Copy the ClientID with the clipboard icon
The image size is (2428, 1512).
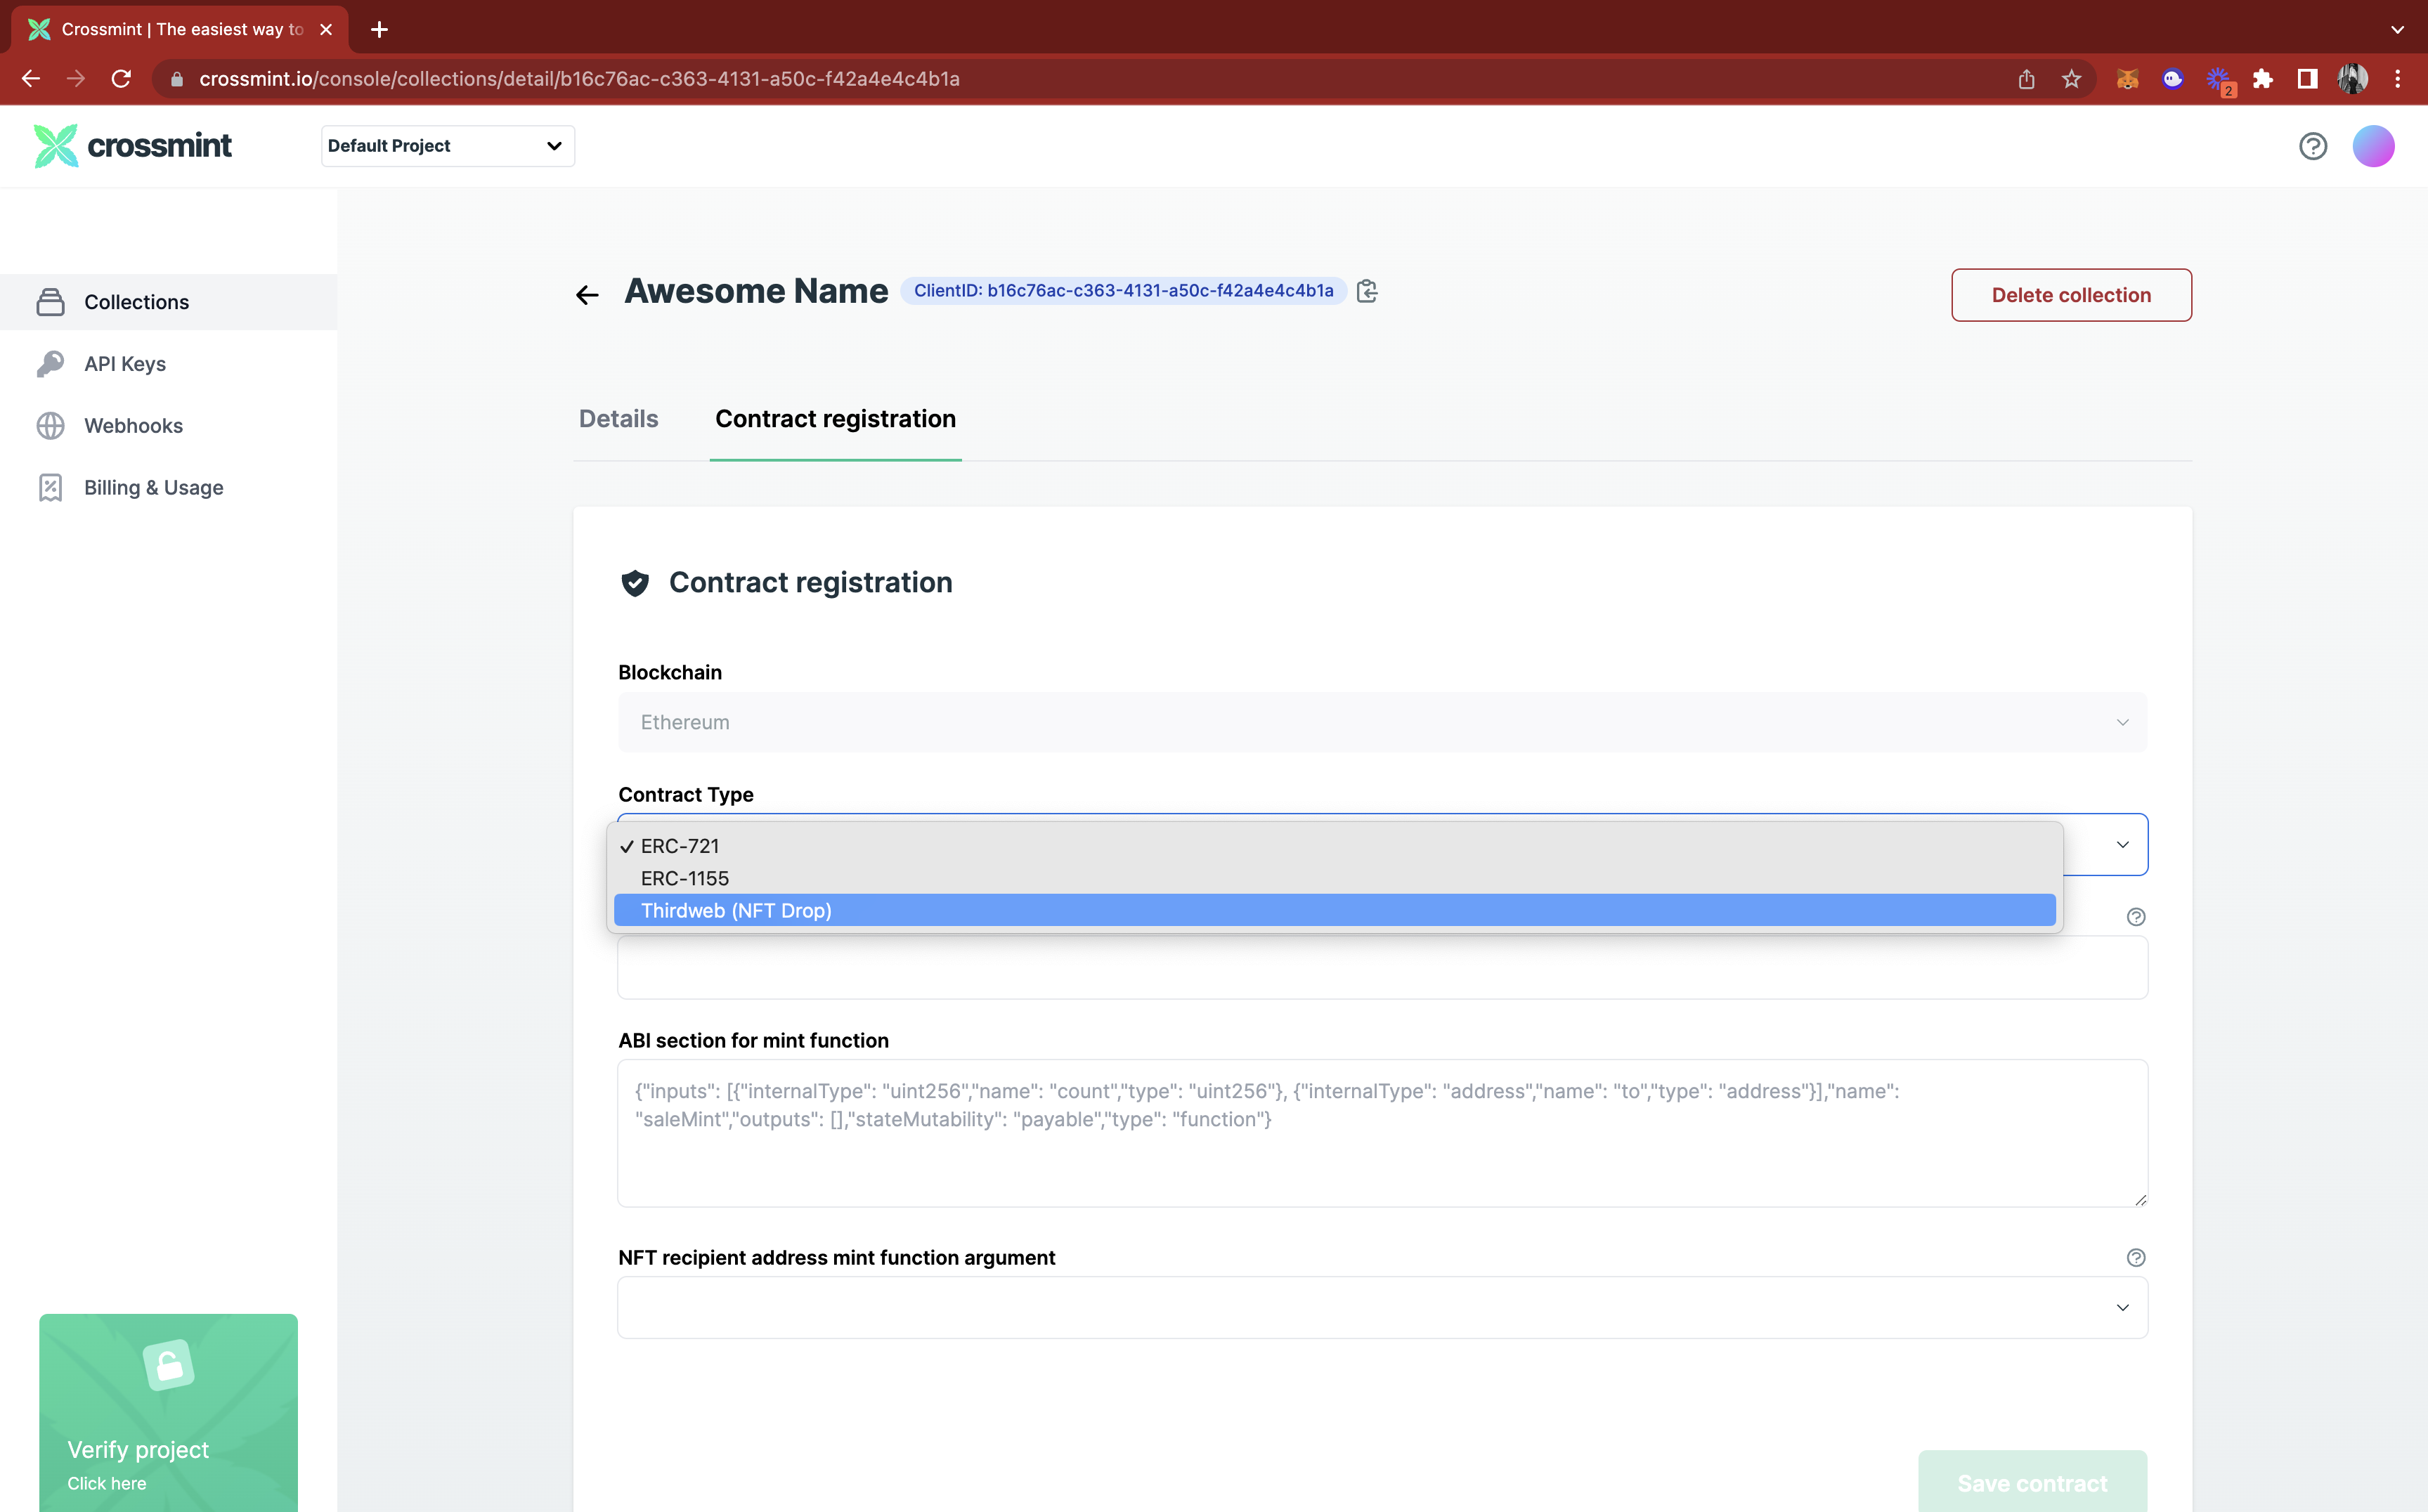(1367, 291)
